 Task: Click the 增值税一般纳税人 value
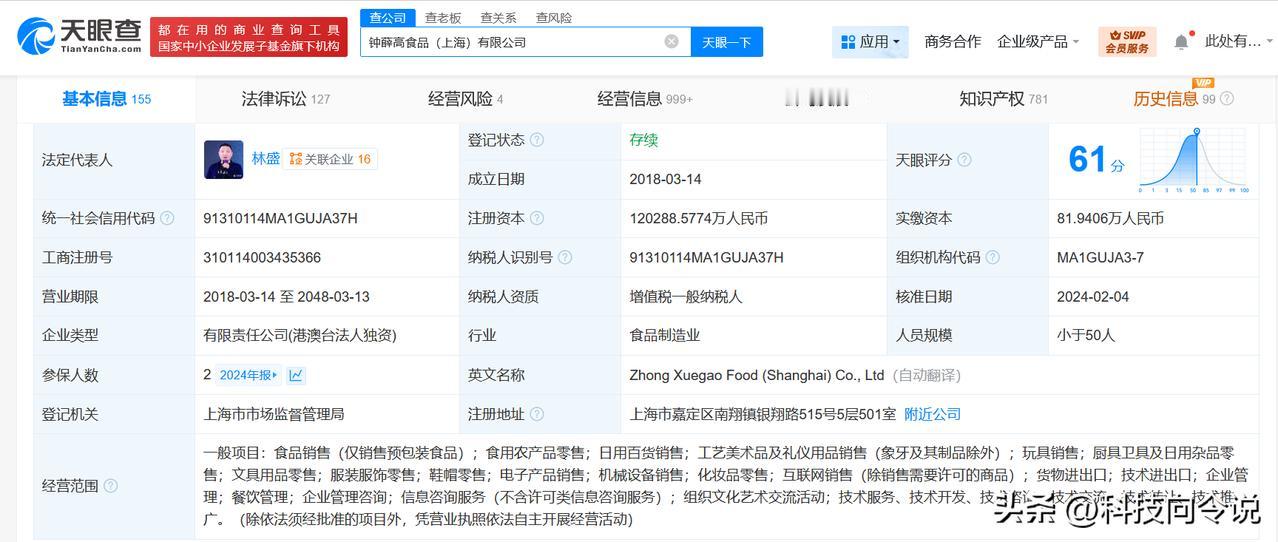tap(687, 297)
